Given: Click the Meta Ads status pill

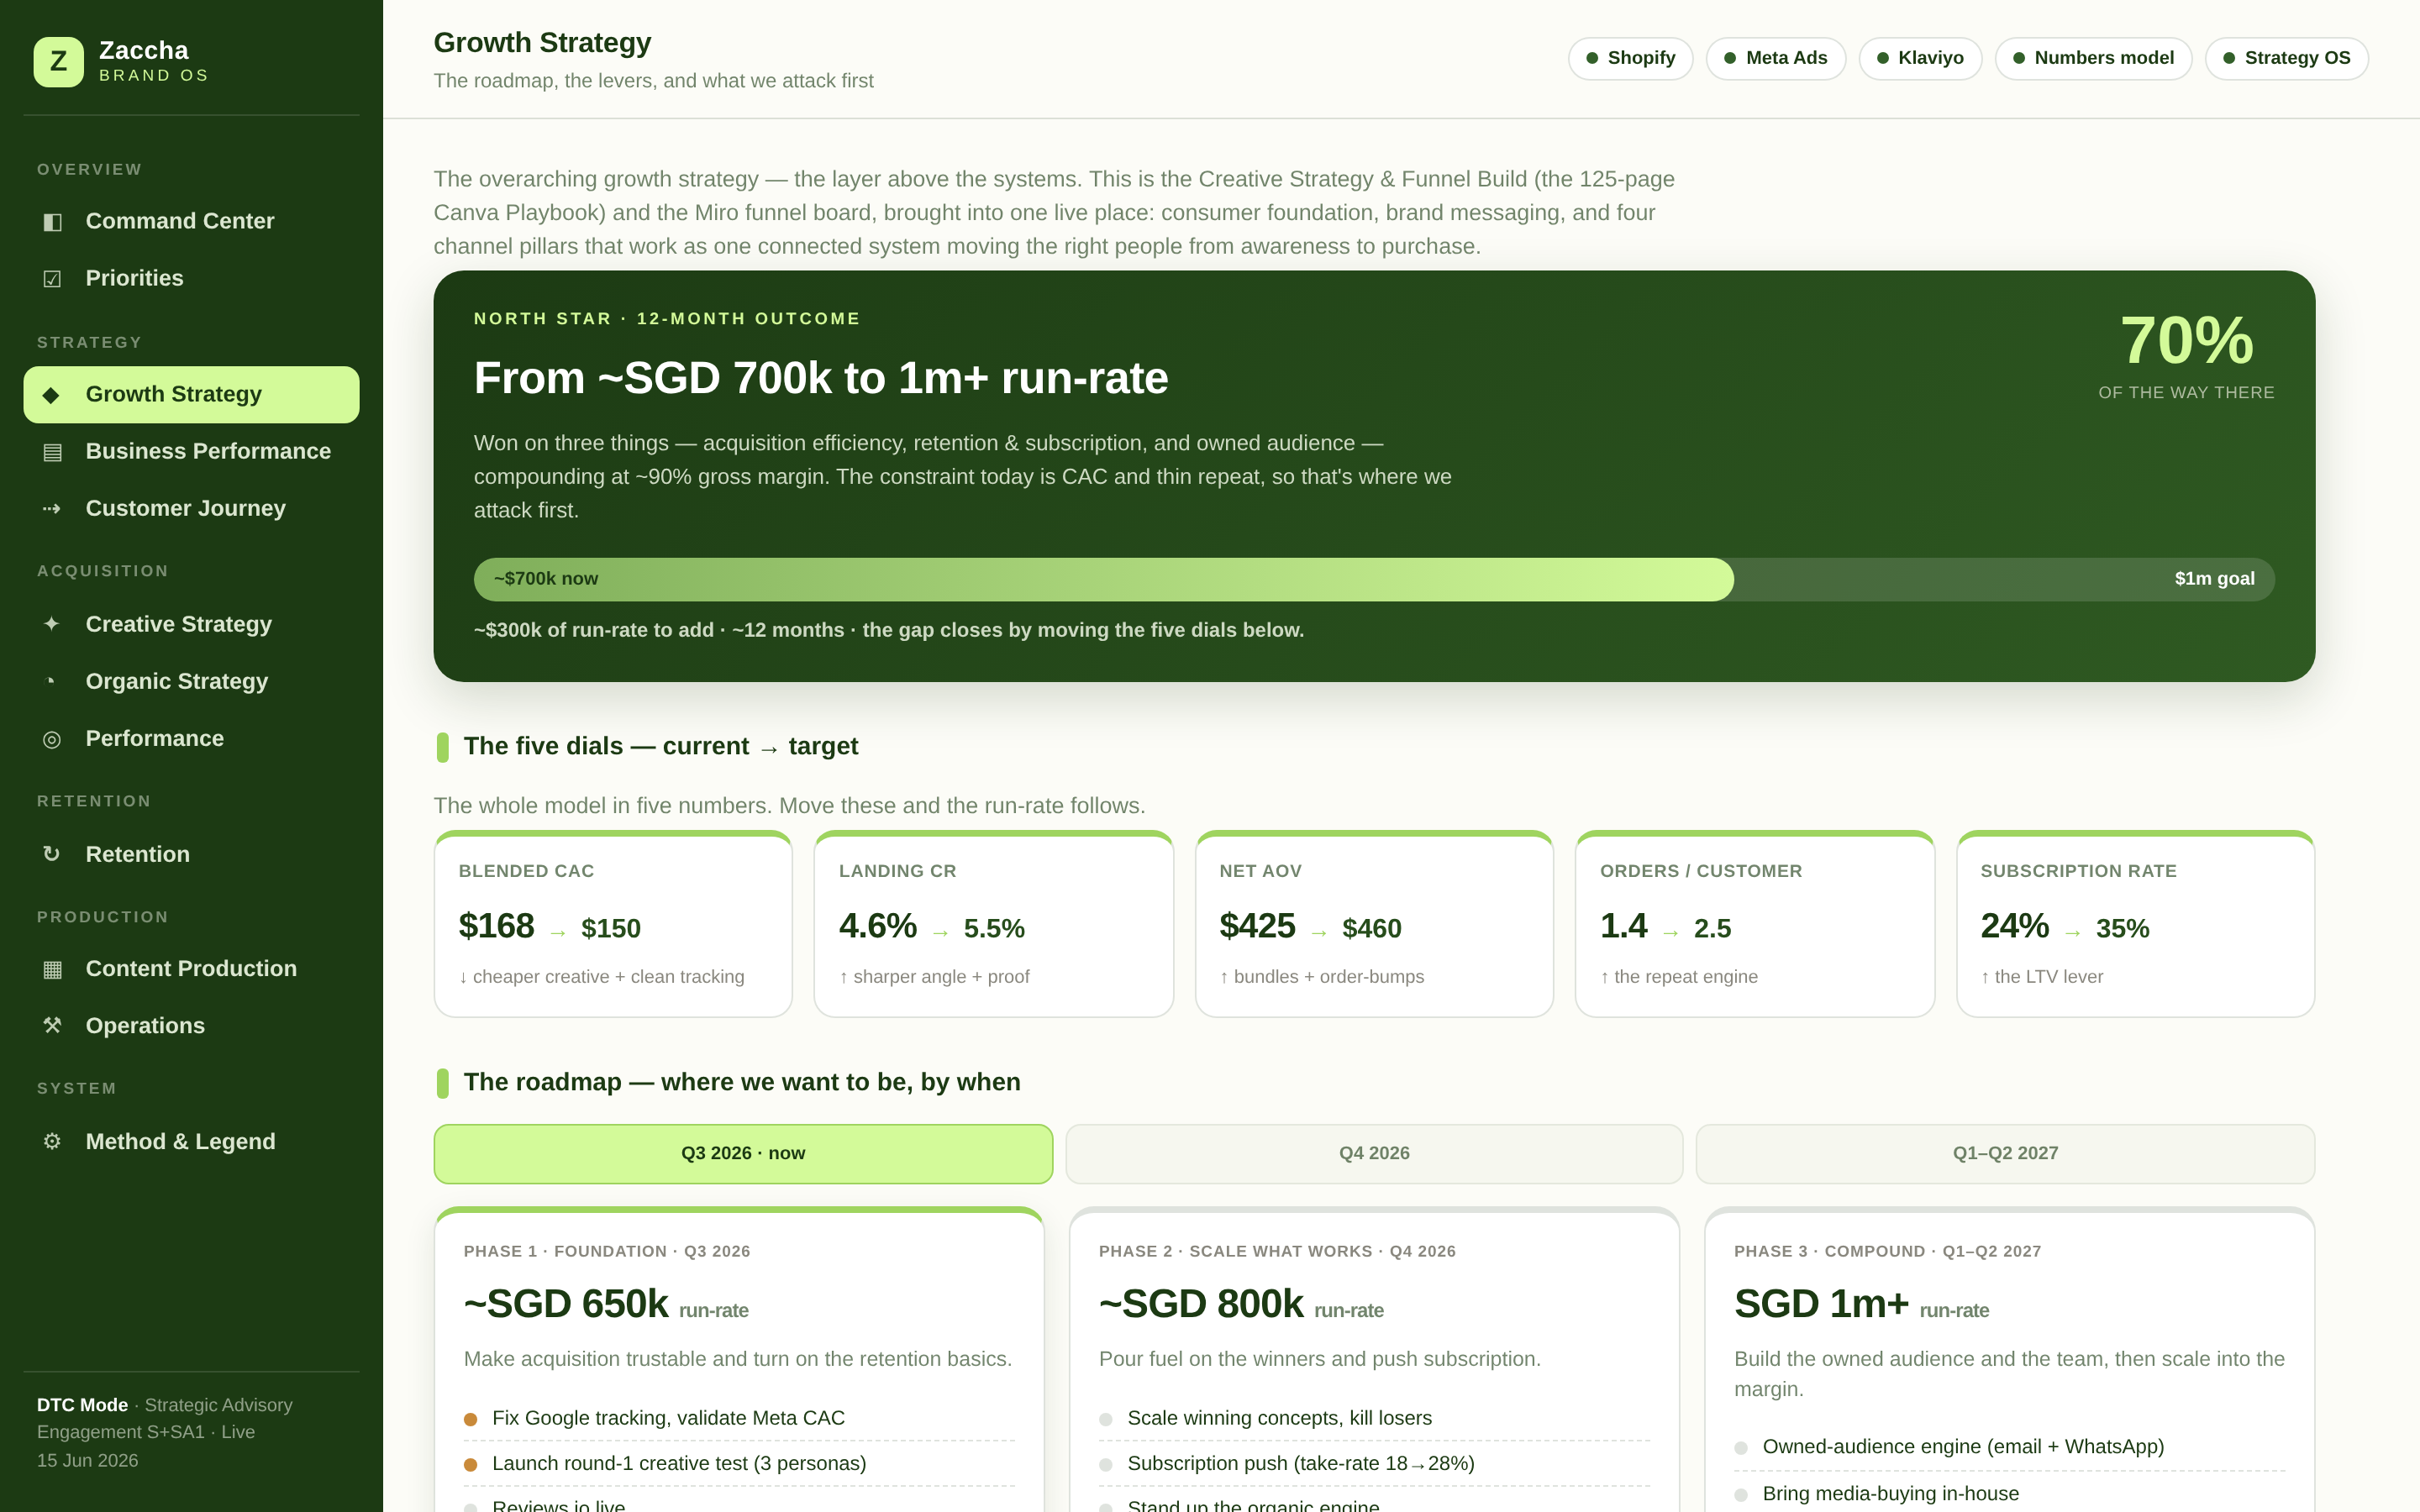Looking at the screenshot, I should click(x=1775, y=58).
